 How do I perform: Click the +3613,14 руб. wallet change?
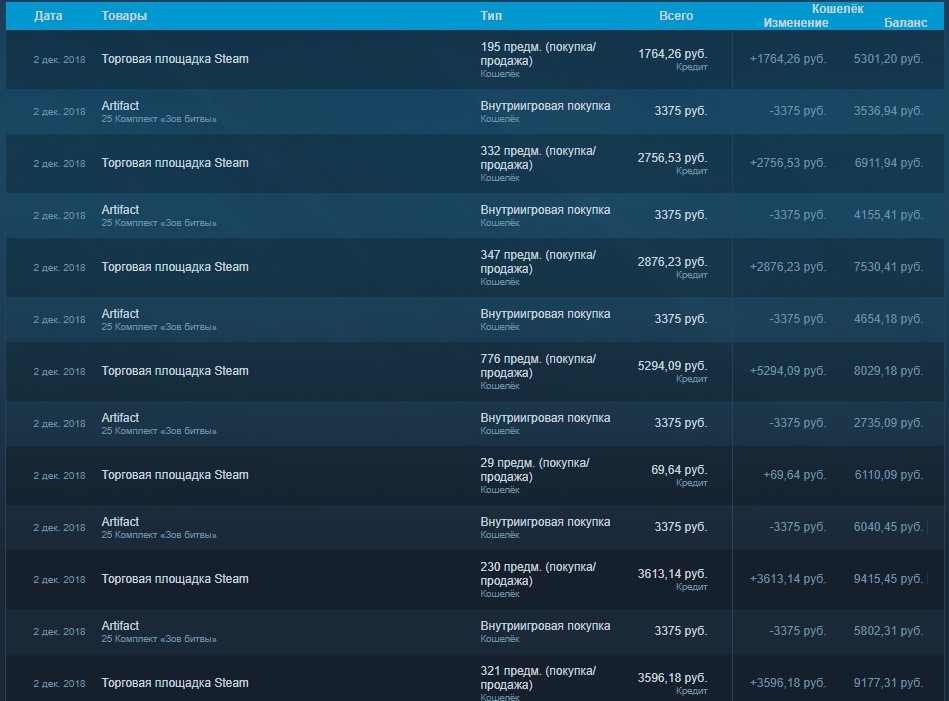click(788, 579)
